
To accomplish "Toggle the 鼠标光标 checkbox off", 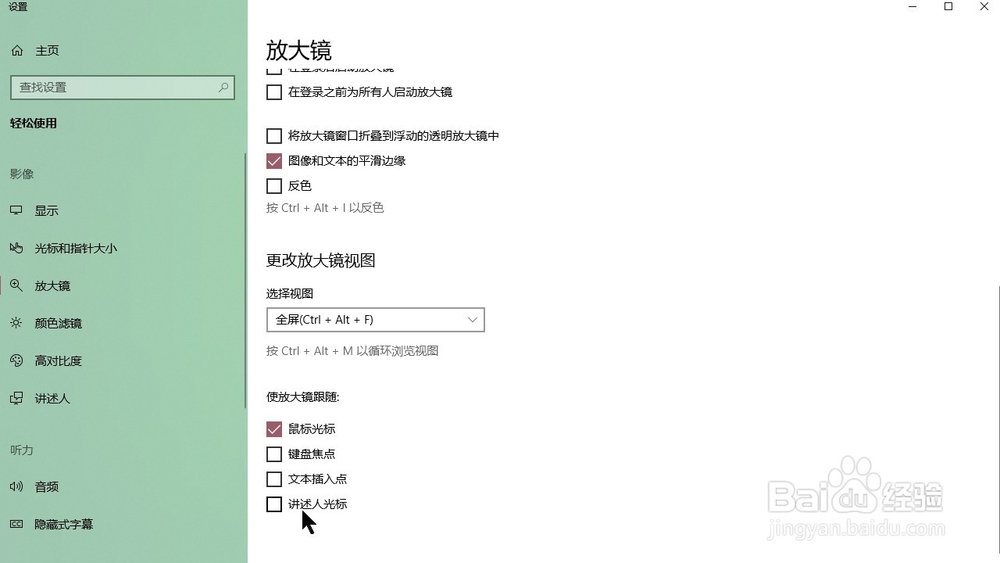I will (x=274, y=429).
